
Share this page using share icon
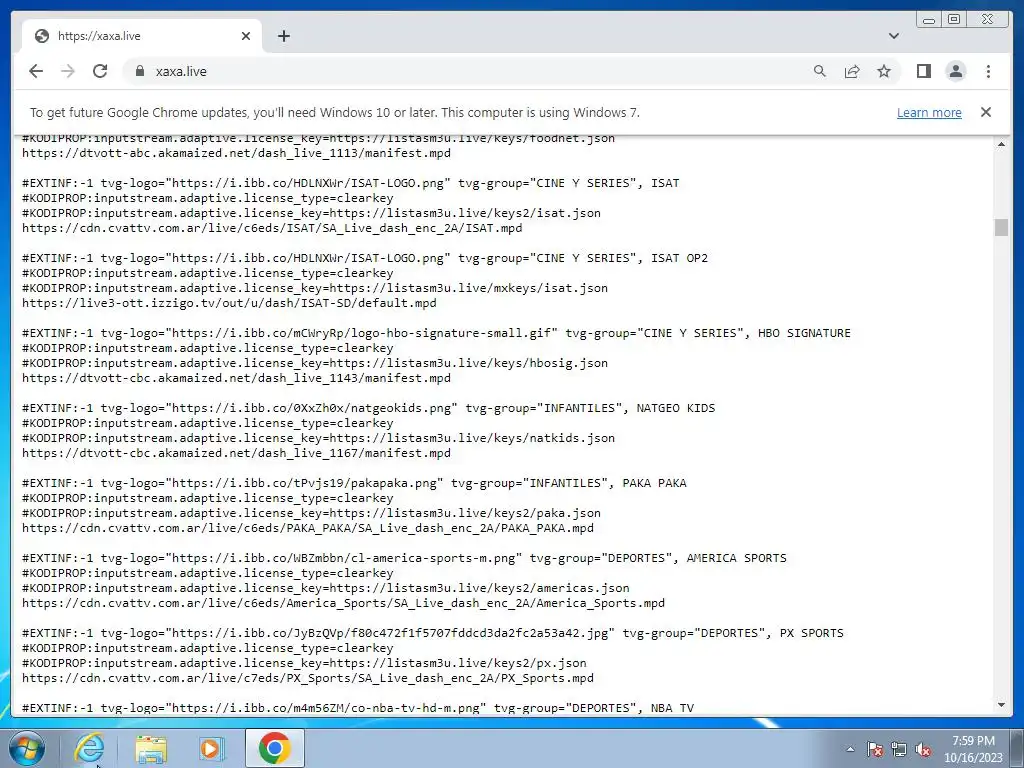(x=852, y=71)
